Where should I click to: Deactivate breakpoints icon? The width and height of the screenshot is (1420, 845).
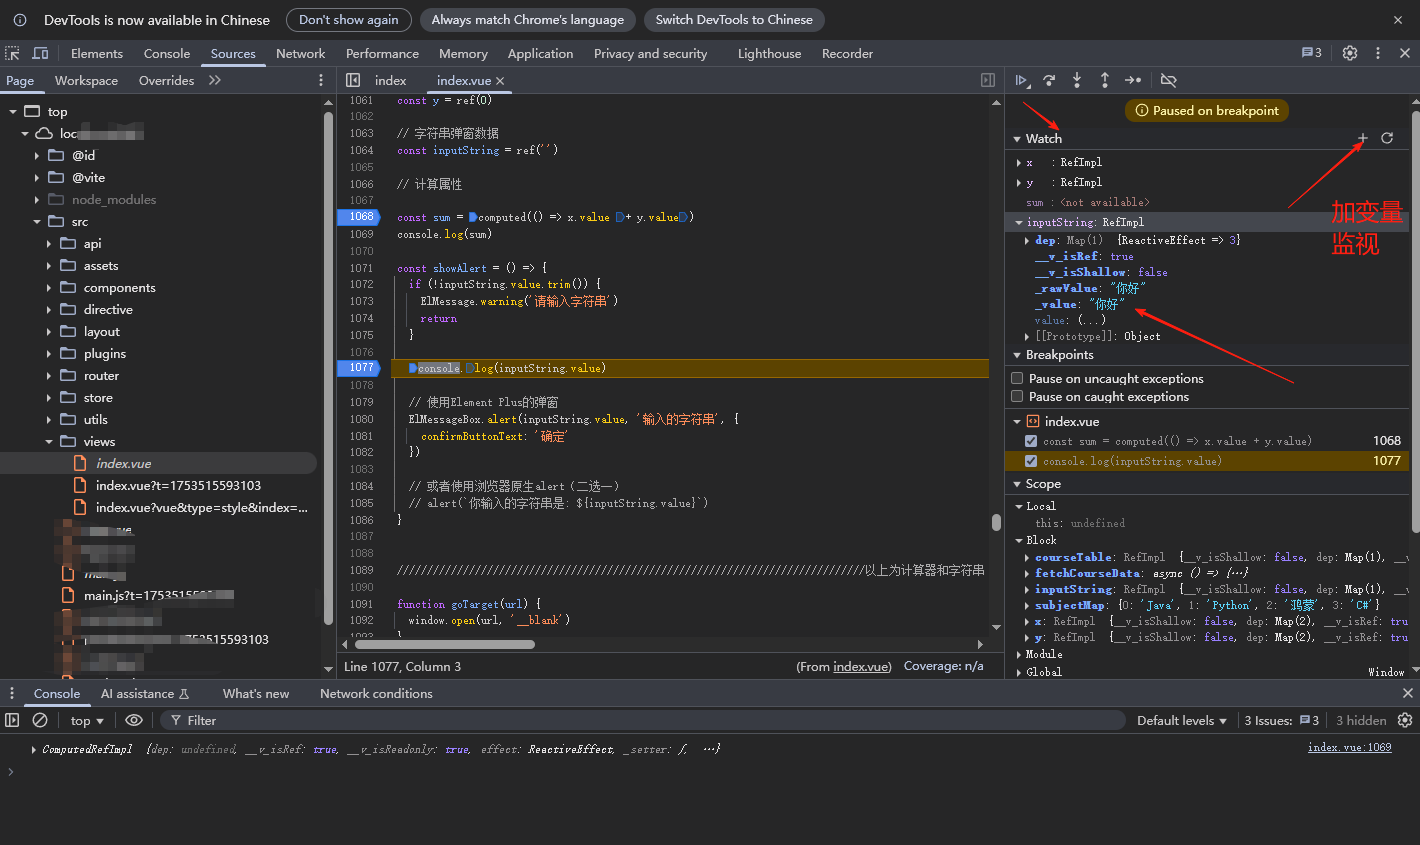(1168, 80)
